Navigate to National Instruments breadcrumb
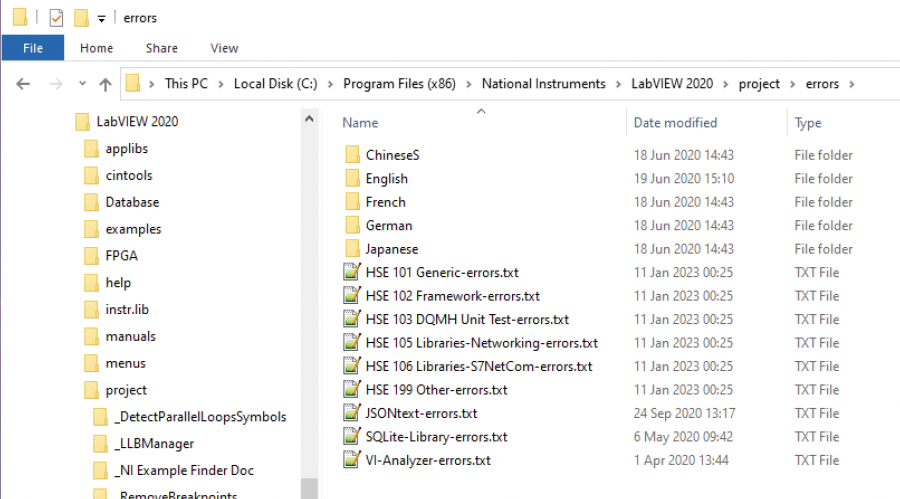900x499 pixels. (x=544, y=84)
